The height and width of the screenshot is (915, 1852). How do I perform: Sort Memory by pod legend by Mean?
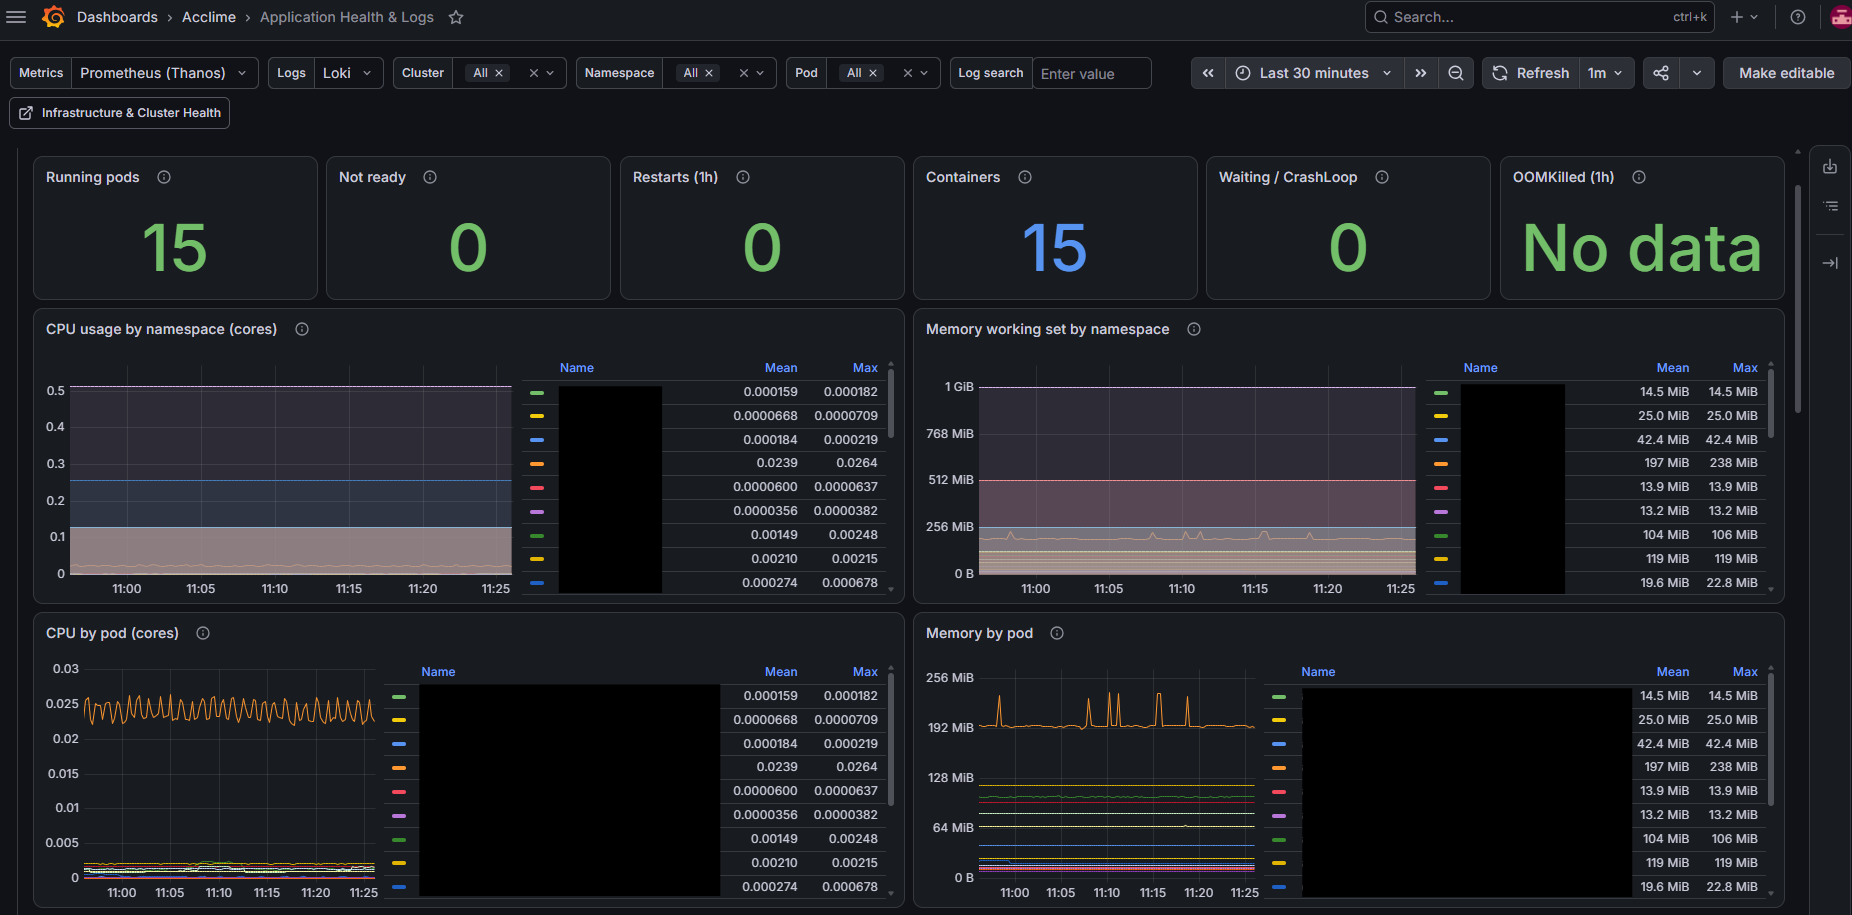[1673, 672]
